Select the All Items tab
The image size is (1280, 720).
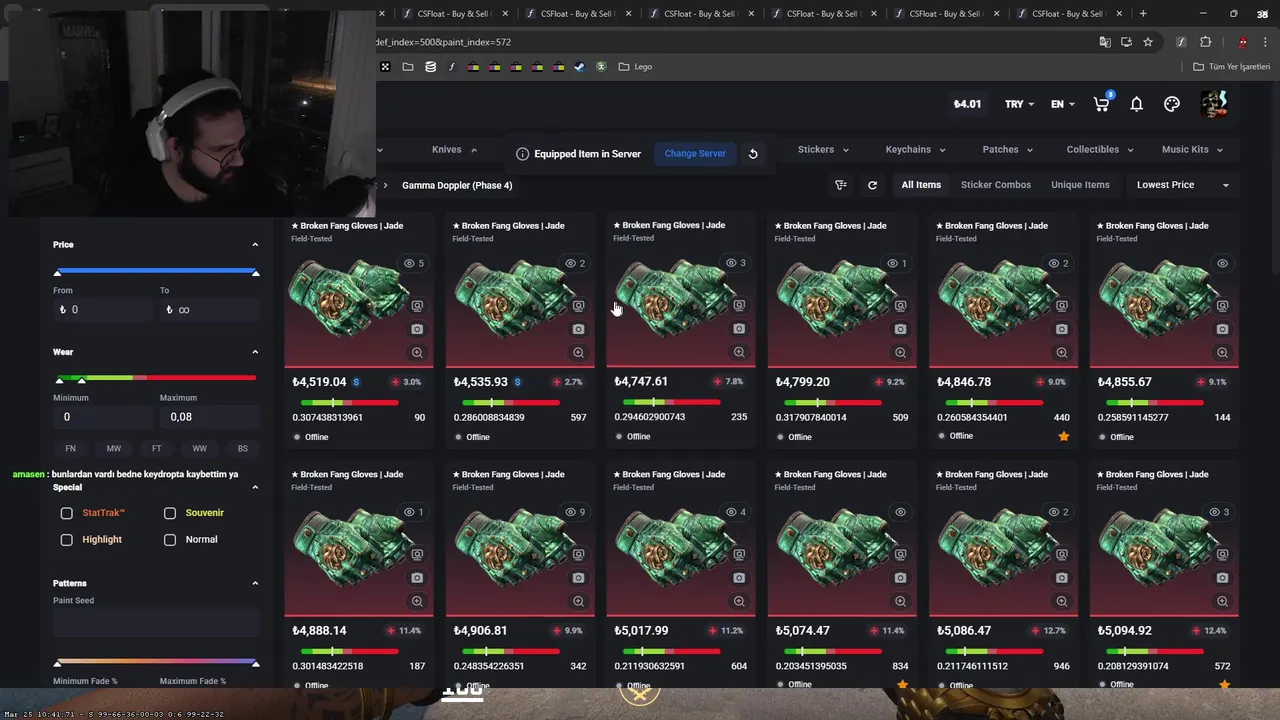coord(921,185)
